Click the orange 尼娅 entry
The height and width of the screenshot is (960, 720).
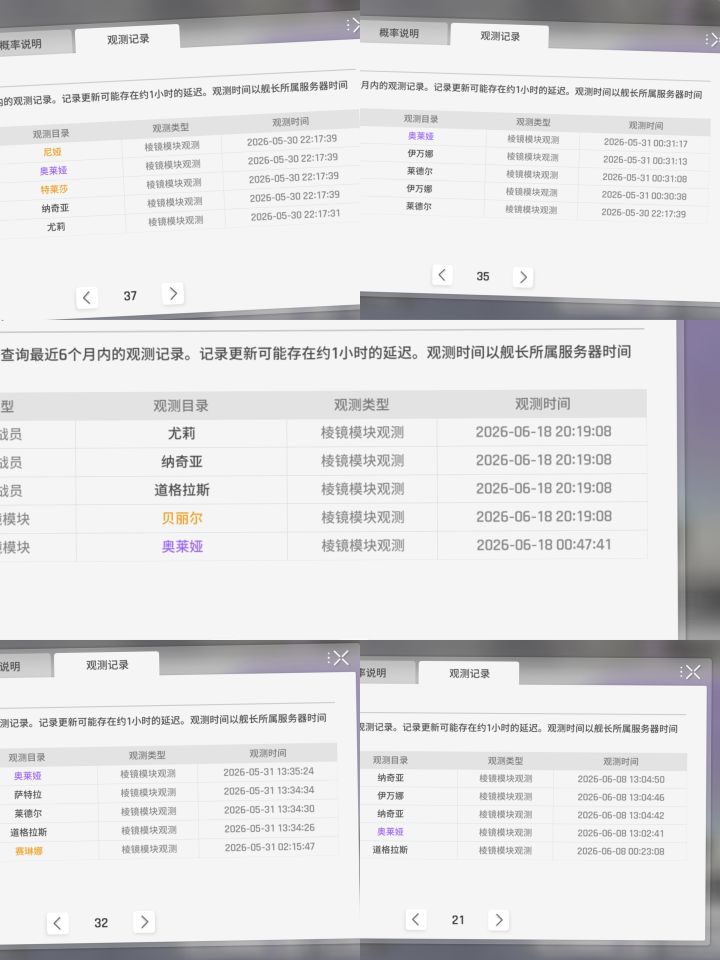pyautogui.click(x=52, y=152)
